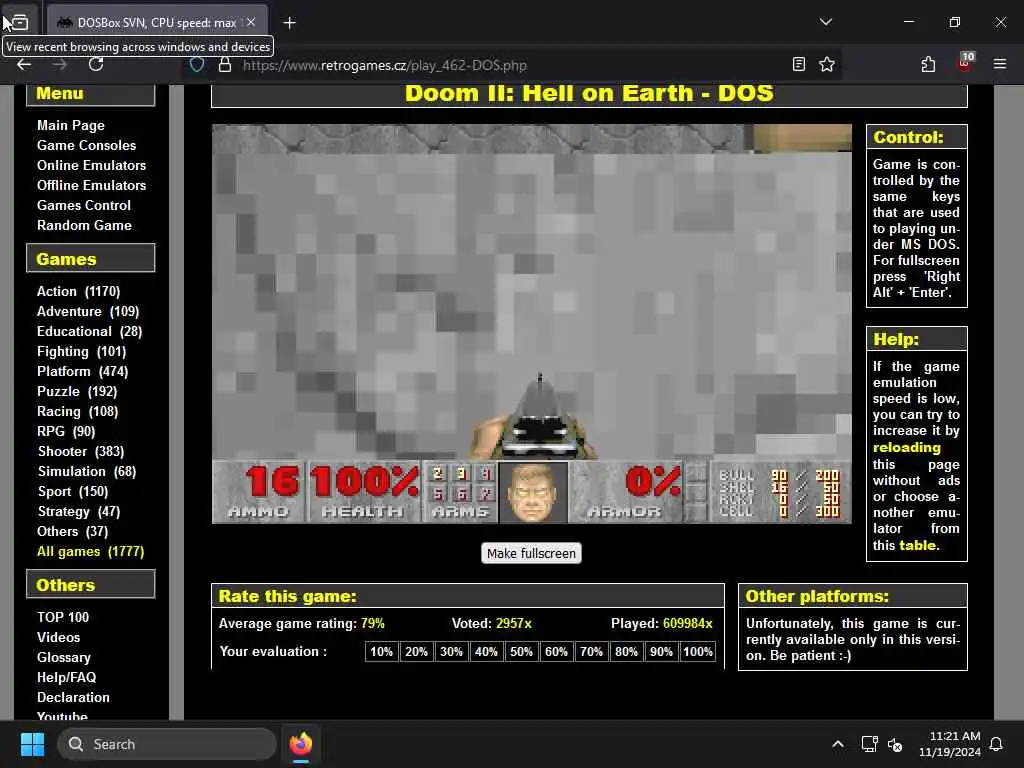Open the Glossary page
This screenshot has width=1024, height=768.
tap(63, 658)
